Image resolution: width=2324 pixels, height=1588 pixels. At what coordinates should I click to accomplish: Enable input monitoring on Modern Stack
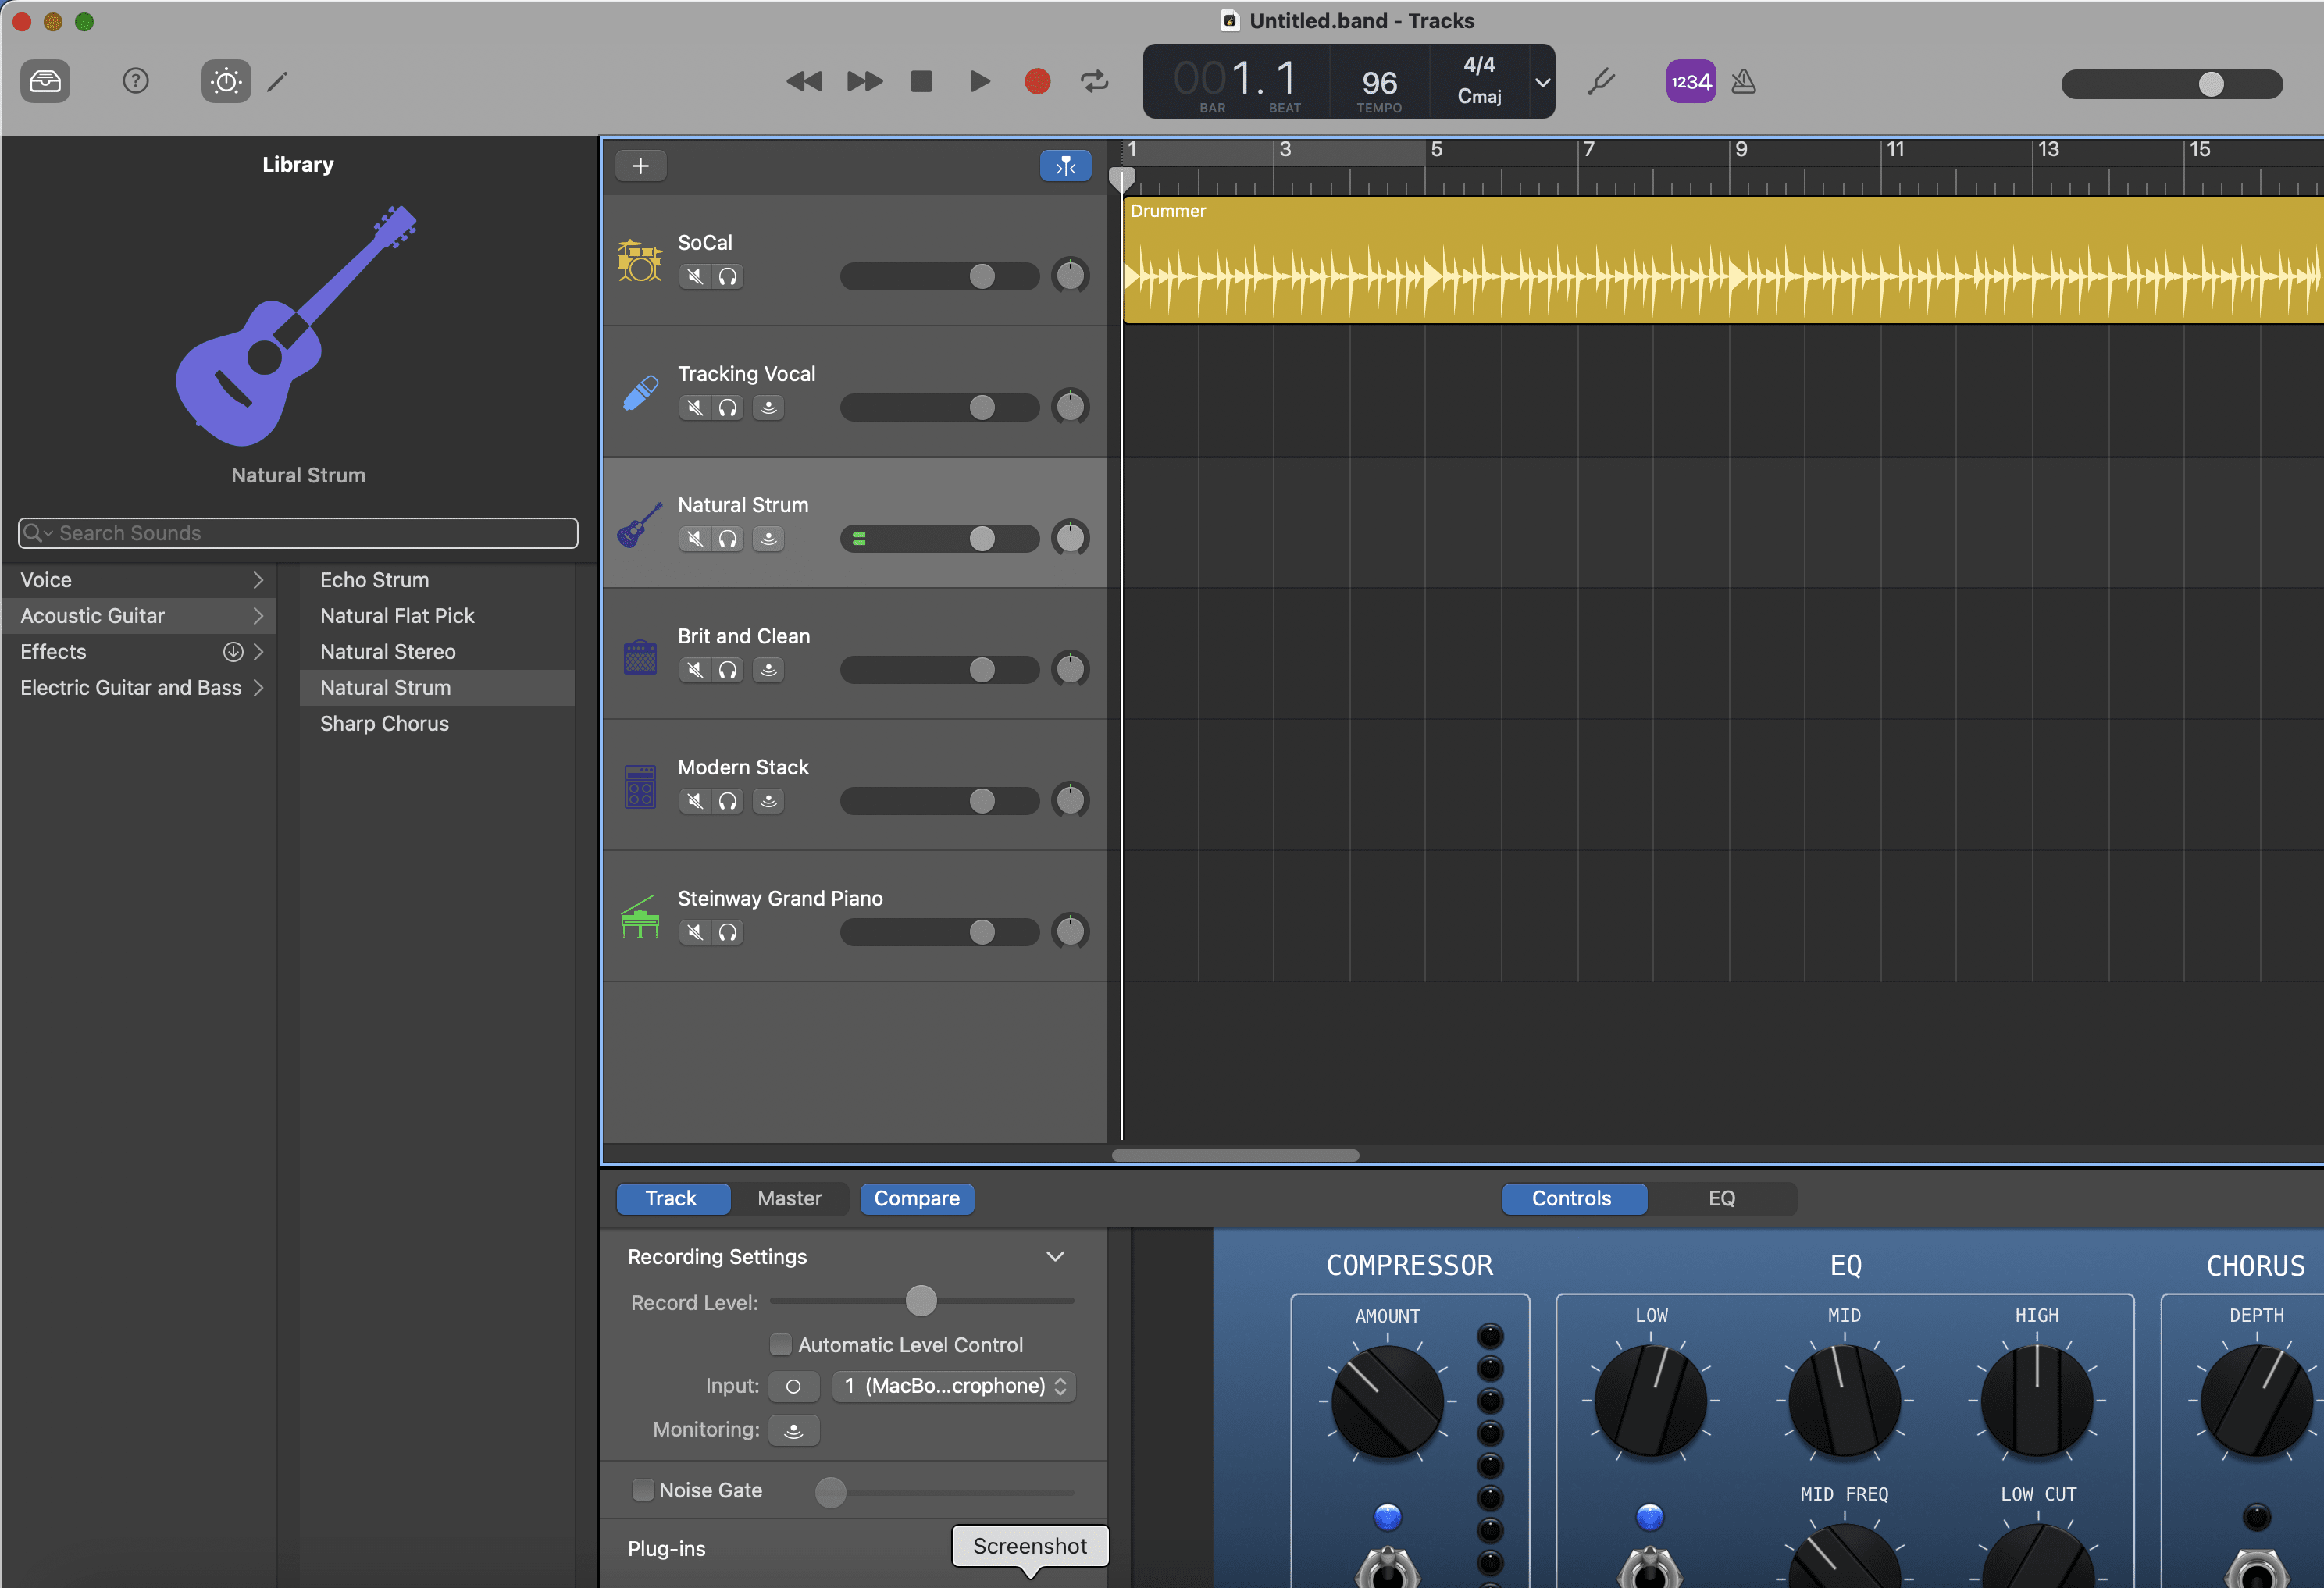[x=768, y=800]
